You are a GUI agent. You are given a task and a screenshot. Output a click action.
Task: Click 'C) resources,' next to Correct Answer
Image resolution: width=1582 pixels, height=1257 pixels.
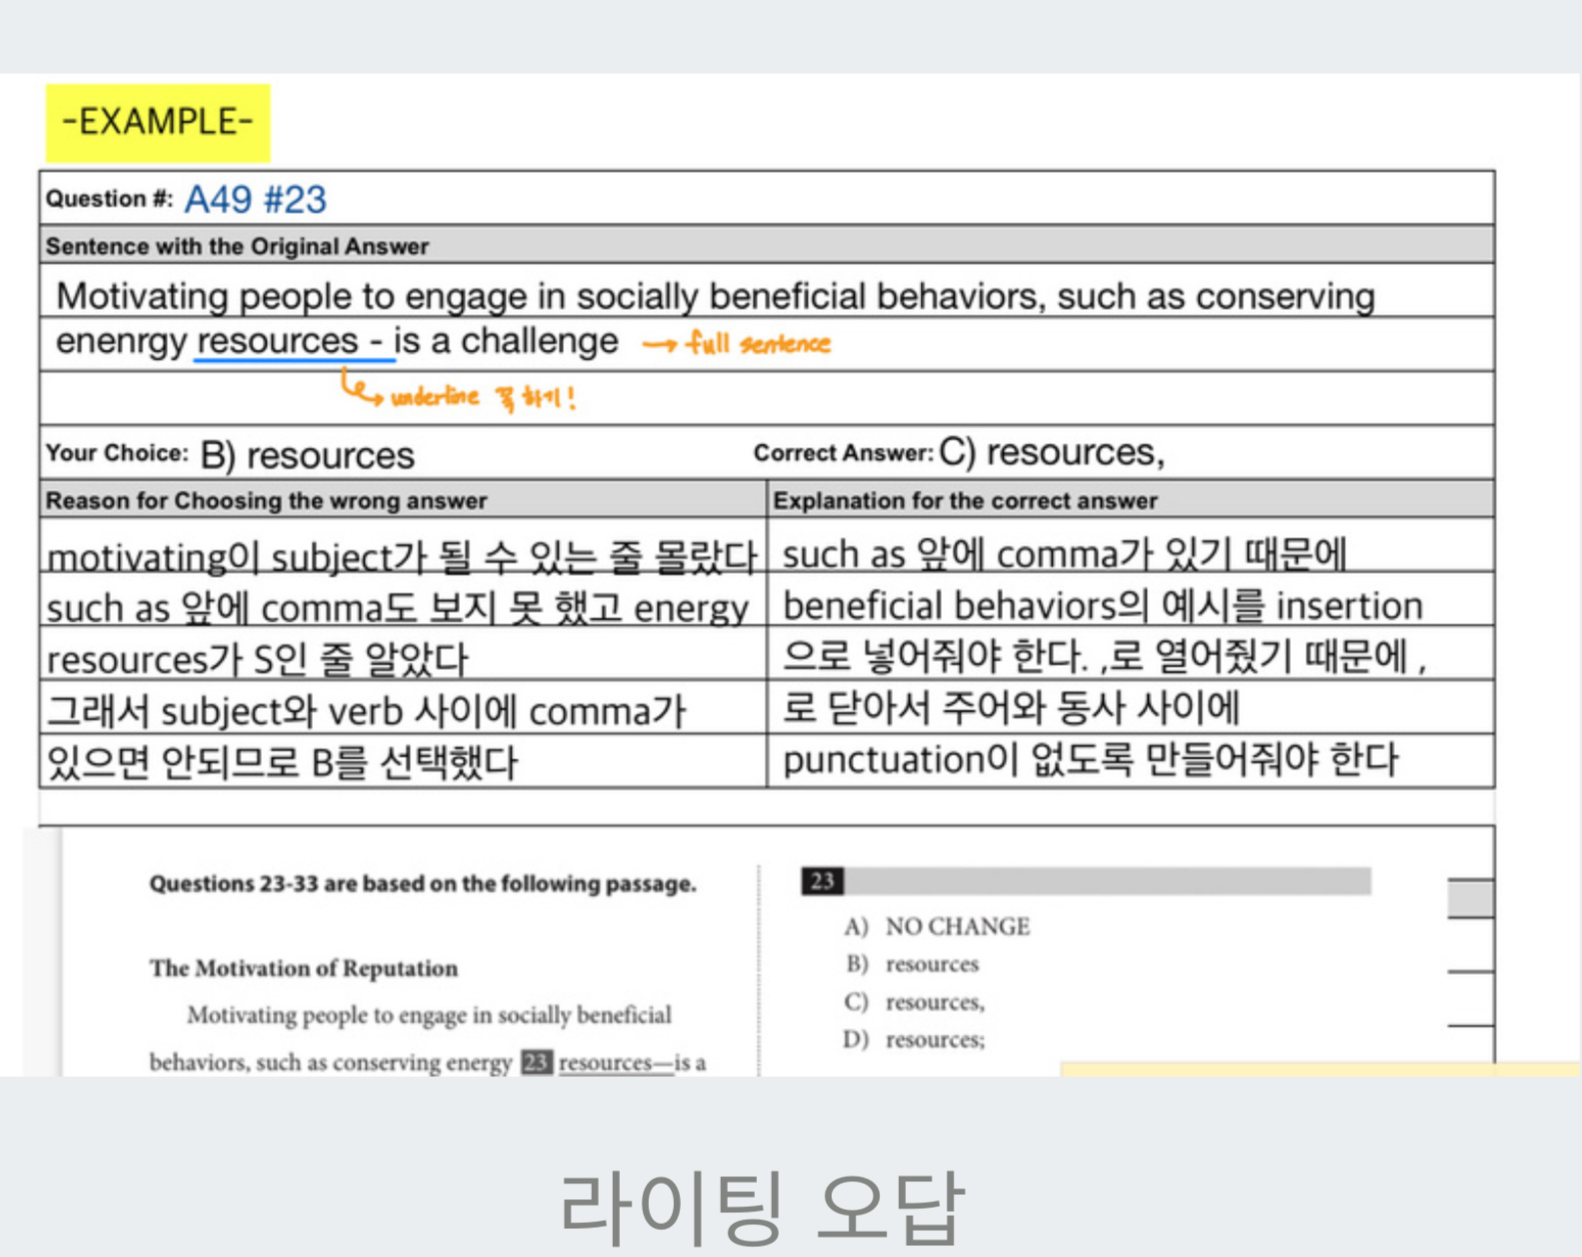[x=1051, y=452]
